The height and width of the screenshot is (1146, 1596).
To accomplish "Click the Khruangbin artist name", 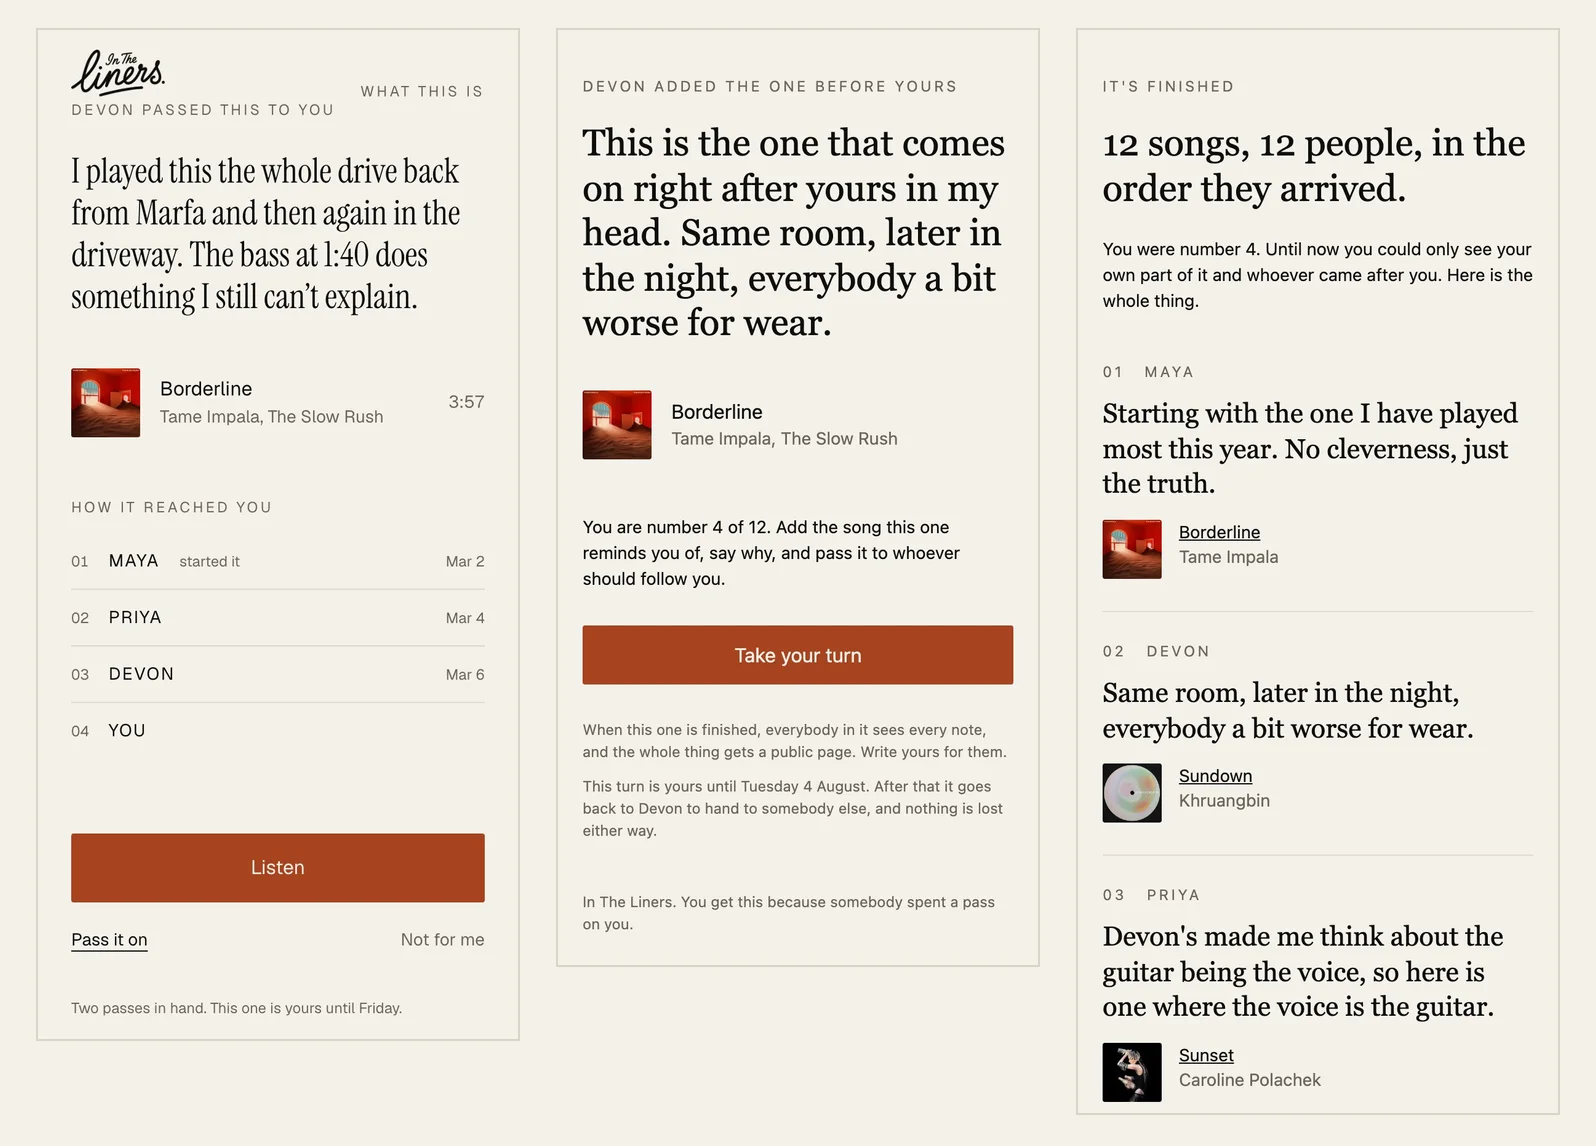I will (1224, 801).
